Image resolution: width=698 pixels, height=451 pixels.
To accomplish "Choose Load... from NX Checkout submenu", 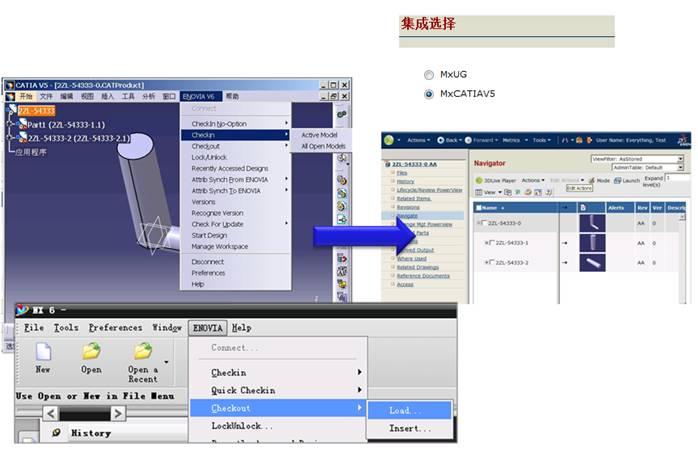I will [x=410, y=410].
